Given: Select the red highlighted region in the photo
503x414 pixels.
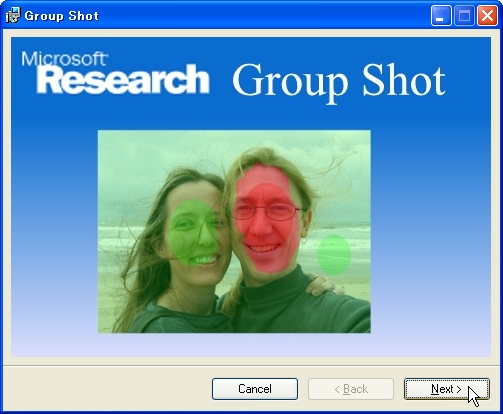Looking at the screenshot, I should (x=266, y=218).
